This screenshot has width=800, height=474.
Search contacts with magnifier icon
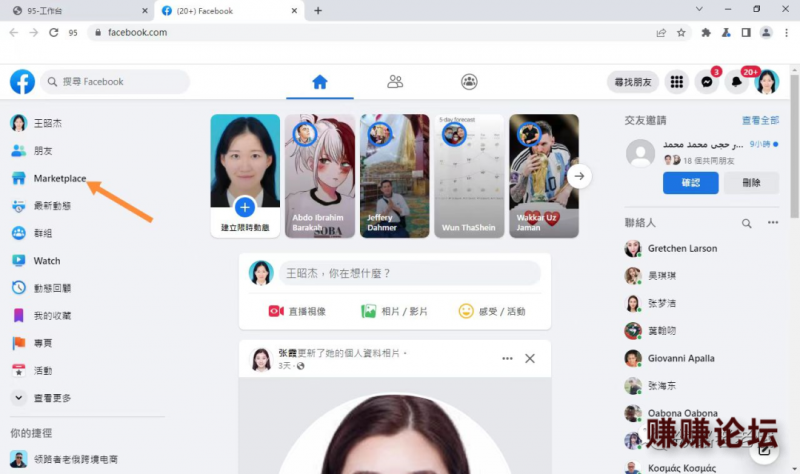pyautogui.click(x=746, y=223)
